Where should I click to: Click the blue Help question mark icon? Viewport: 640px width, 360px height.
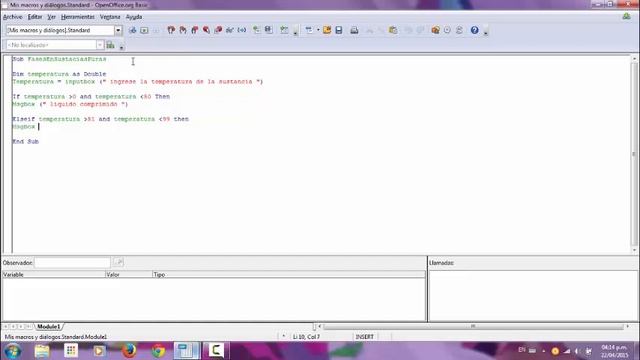tap(474, 30)
